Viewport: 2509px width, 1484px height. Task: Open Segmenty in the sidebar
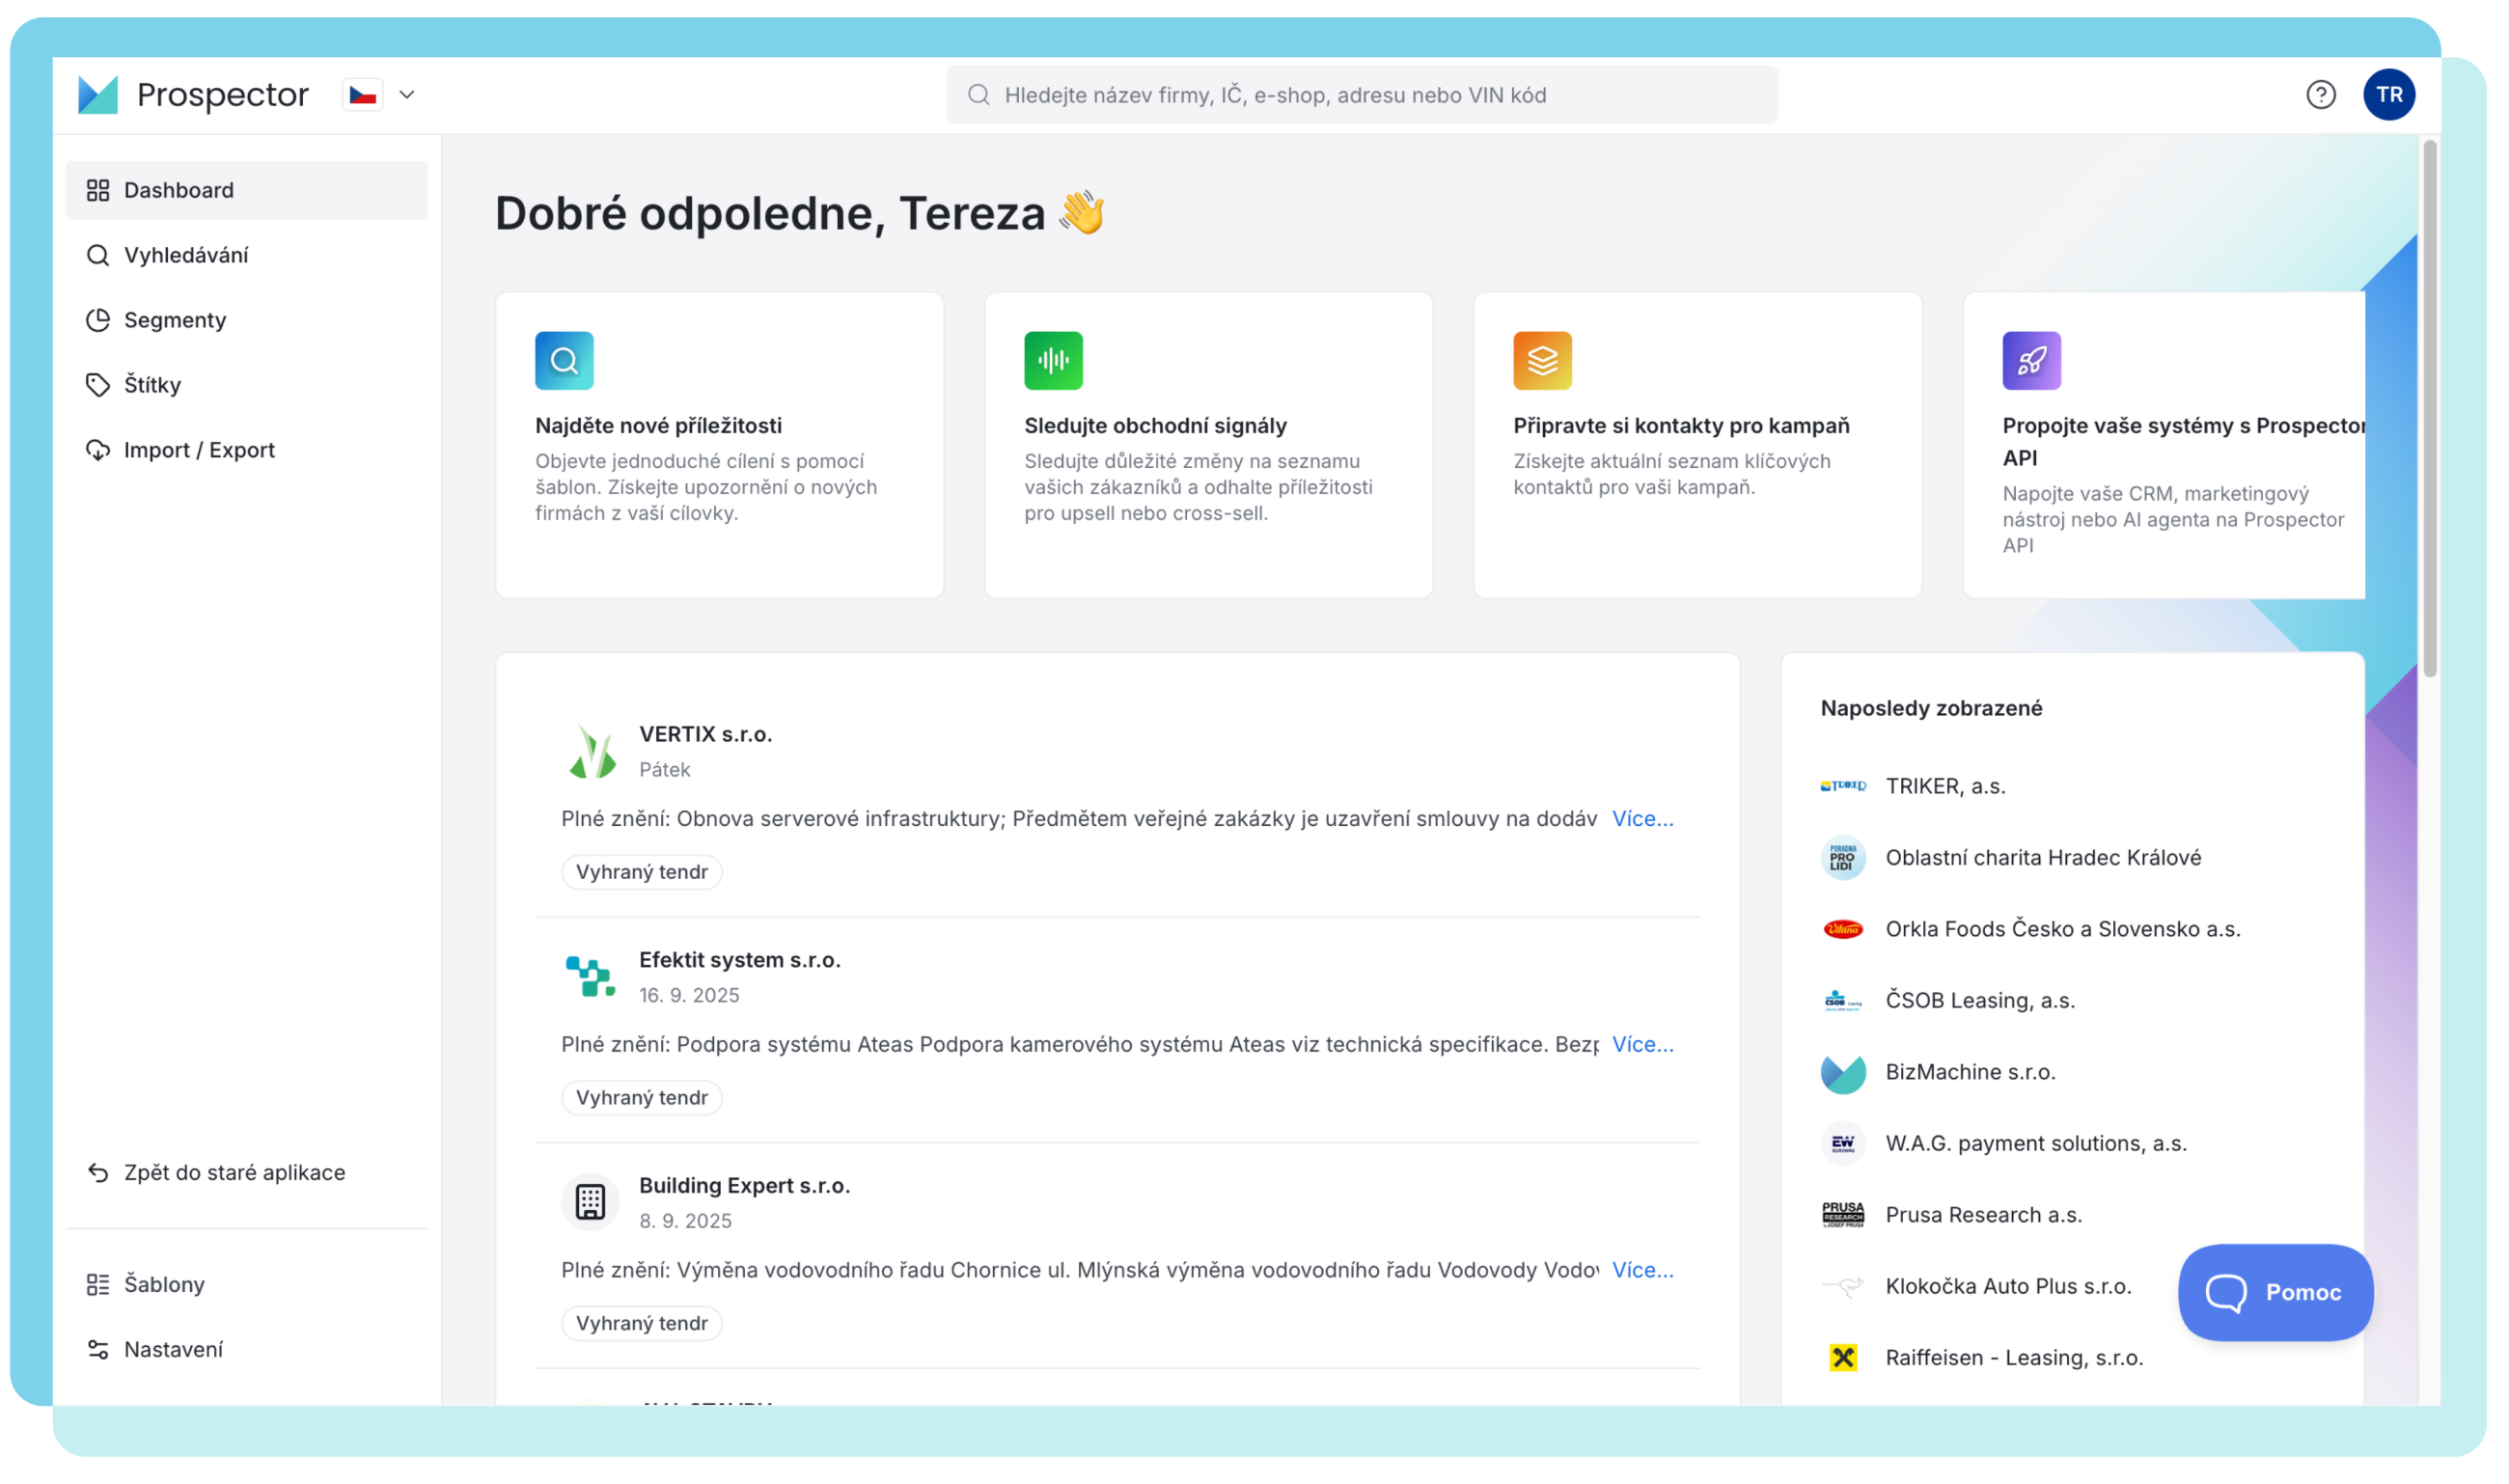click(175, 320)
